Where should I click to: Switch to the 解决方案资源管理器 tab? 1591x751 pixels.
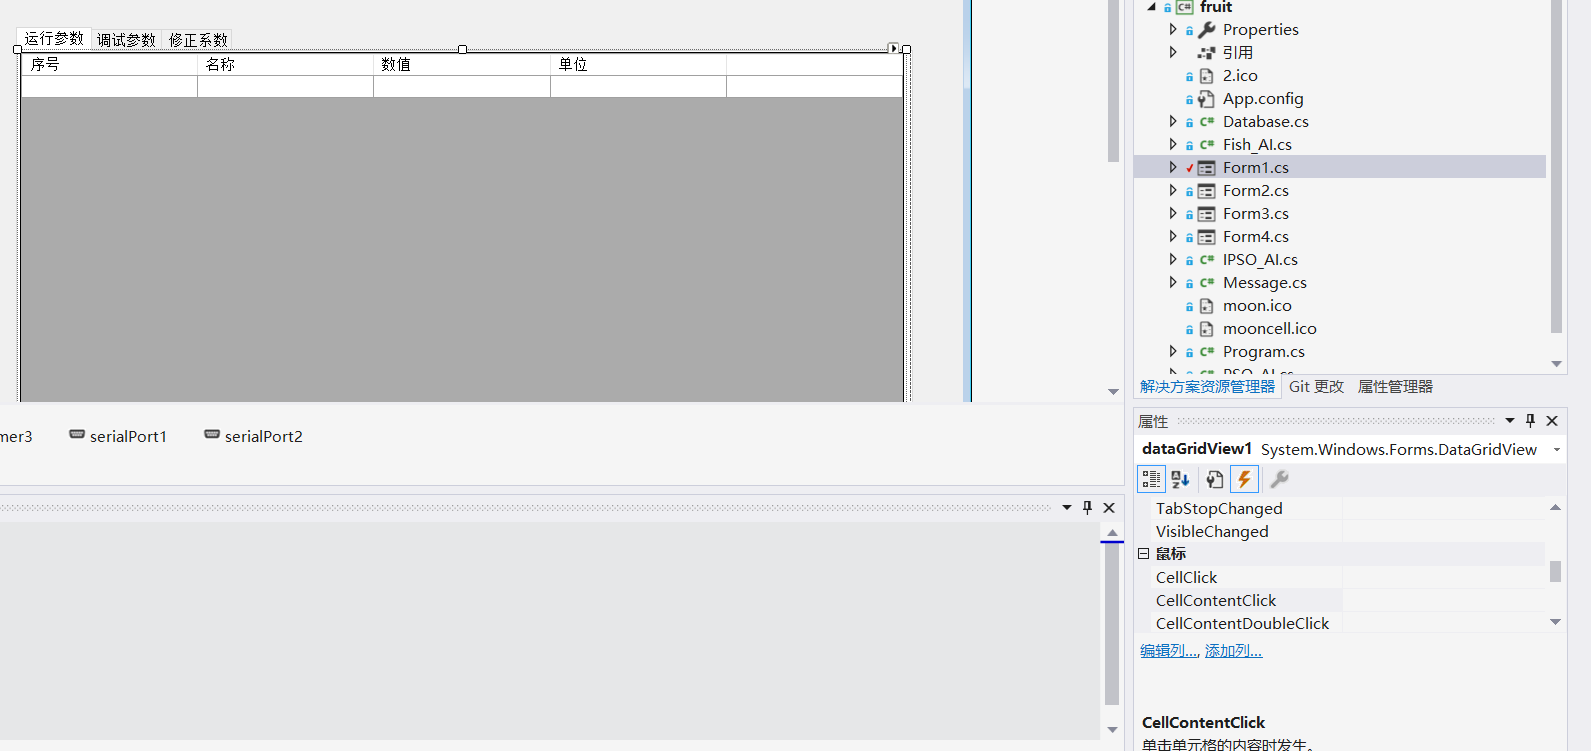click(1208, 387)
